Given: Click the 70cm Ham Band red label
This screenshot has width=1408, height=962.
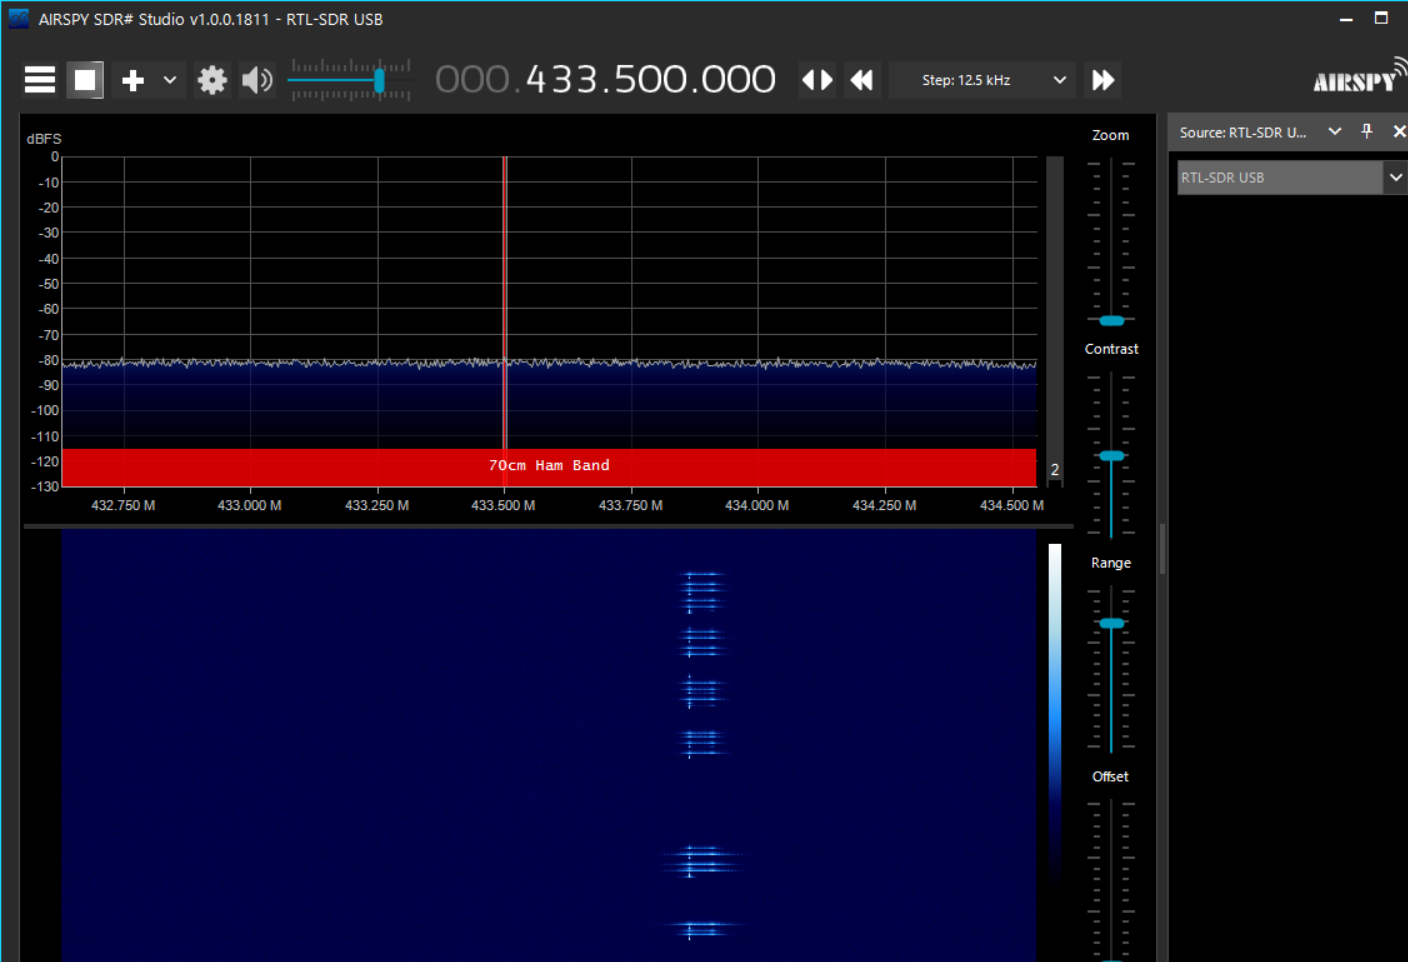Looking at the screenshot, I should click(x=549, y=466).
